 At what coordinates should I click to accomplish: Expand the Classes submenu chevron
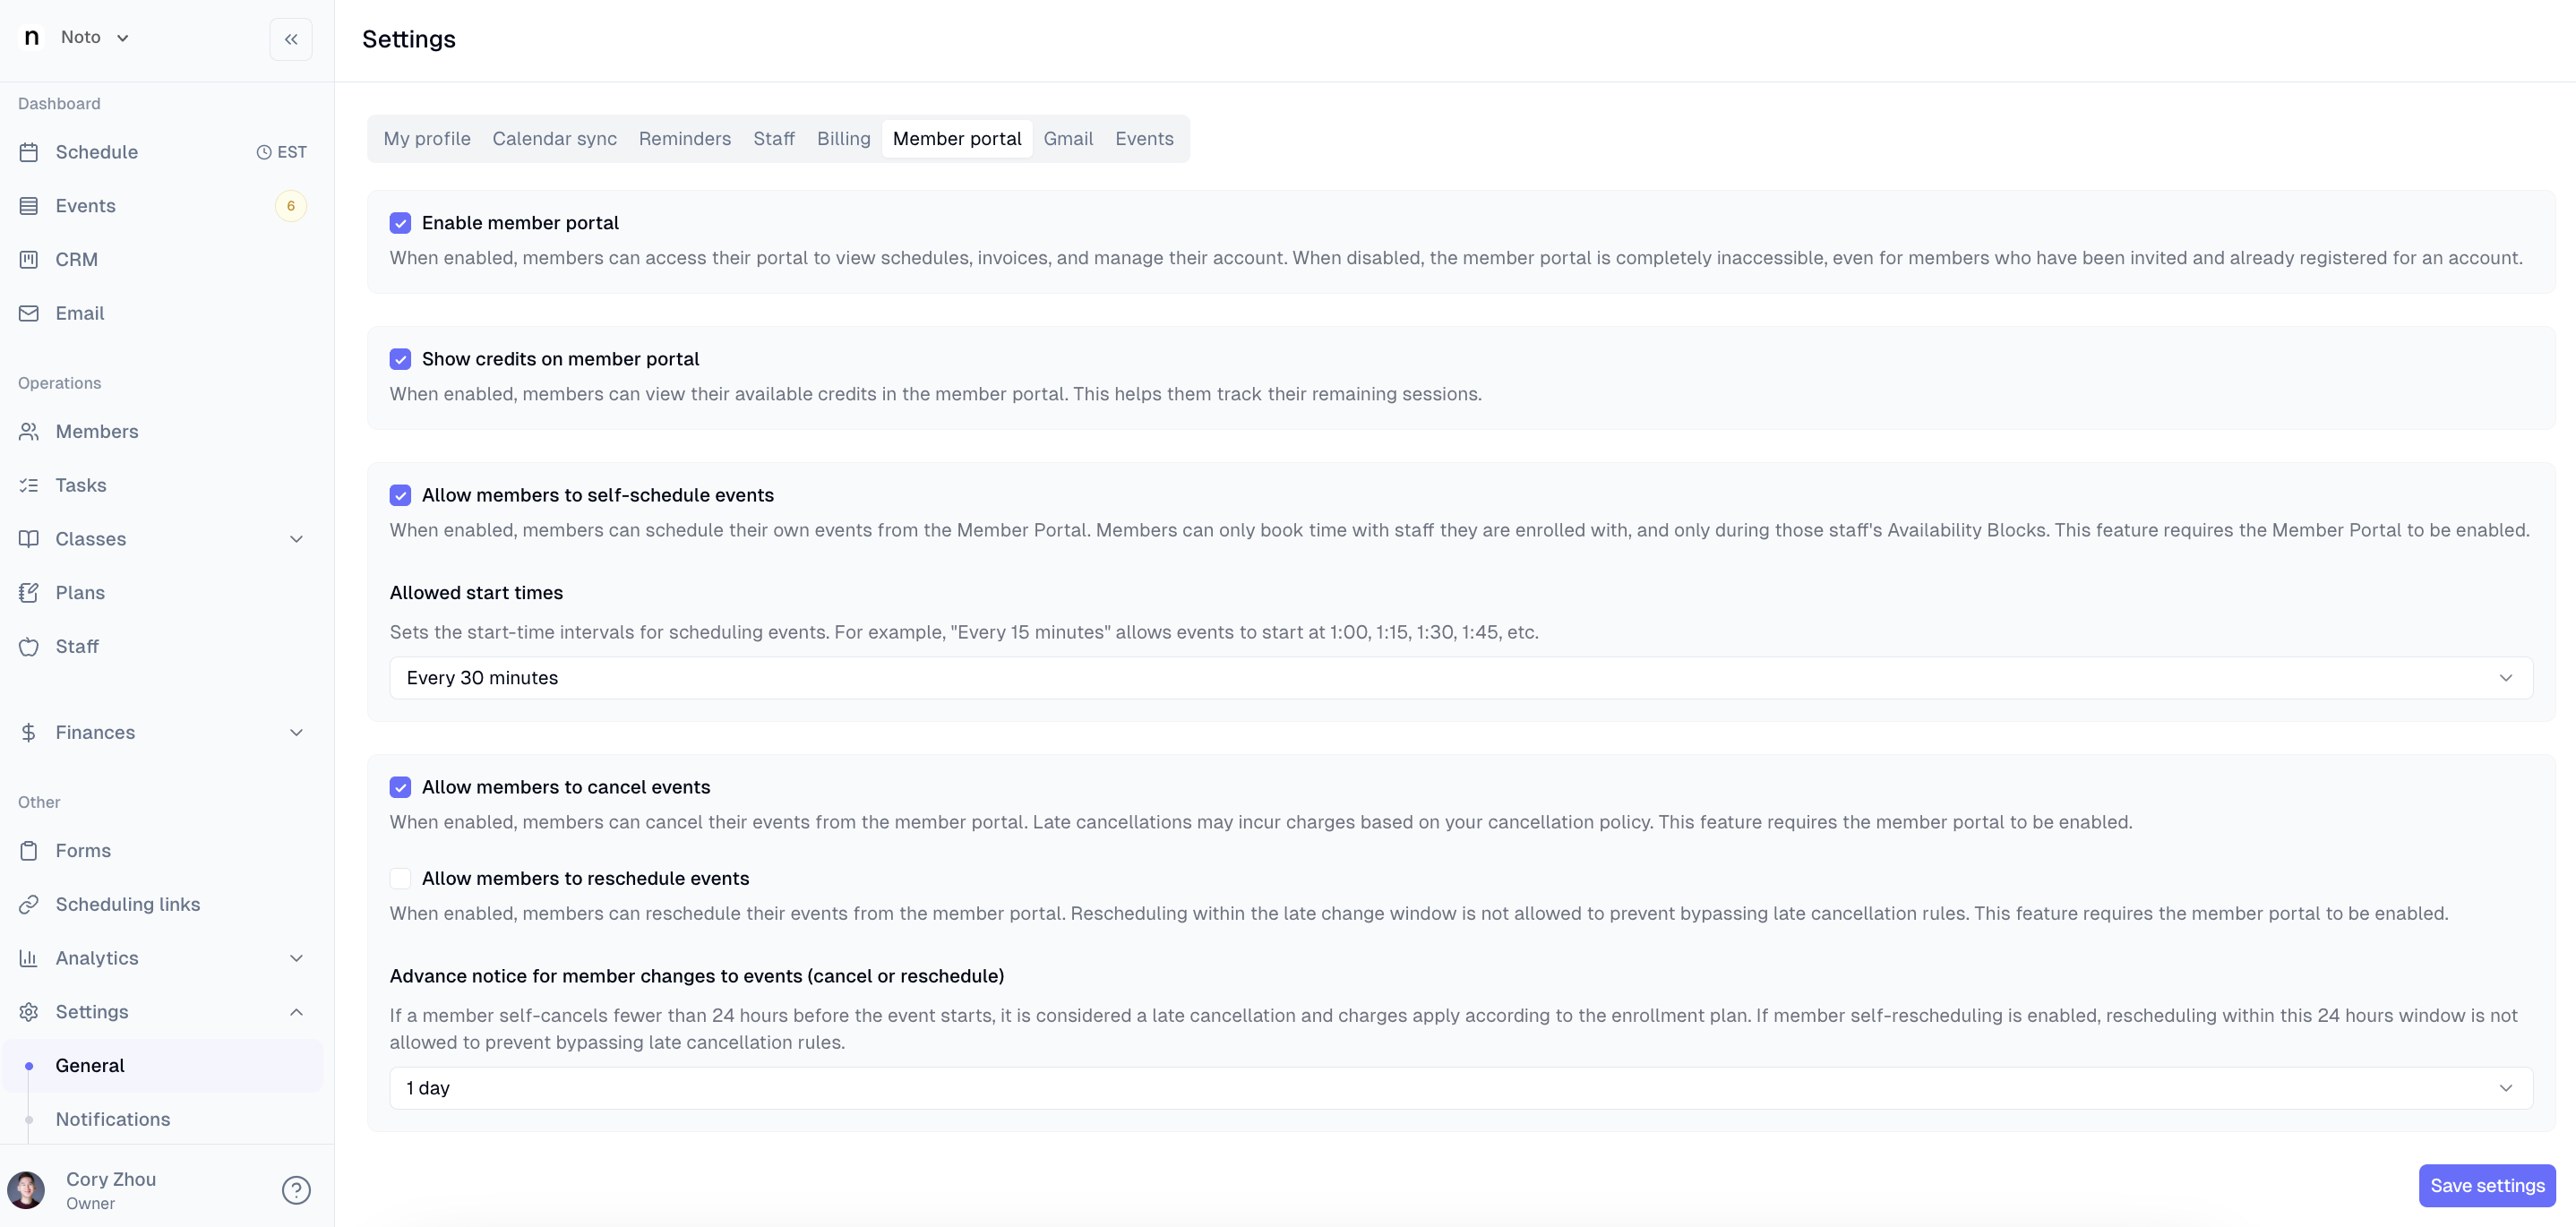(296, 539)
